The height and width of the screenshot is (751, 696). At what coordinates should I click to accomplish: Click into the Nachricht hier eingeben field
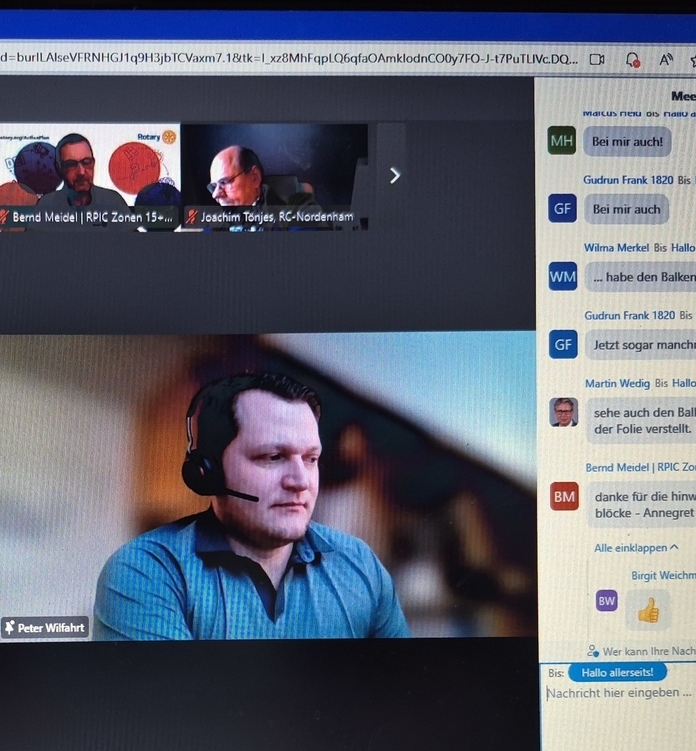tap(618, 693)
